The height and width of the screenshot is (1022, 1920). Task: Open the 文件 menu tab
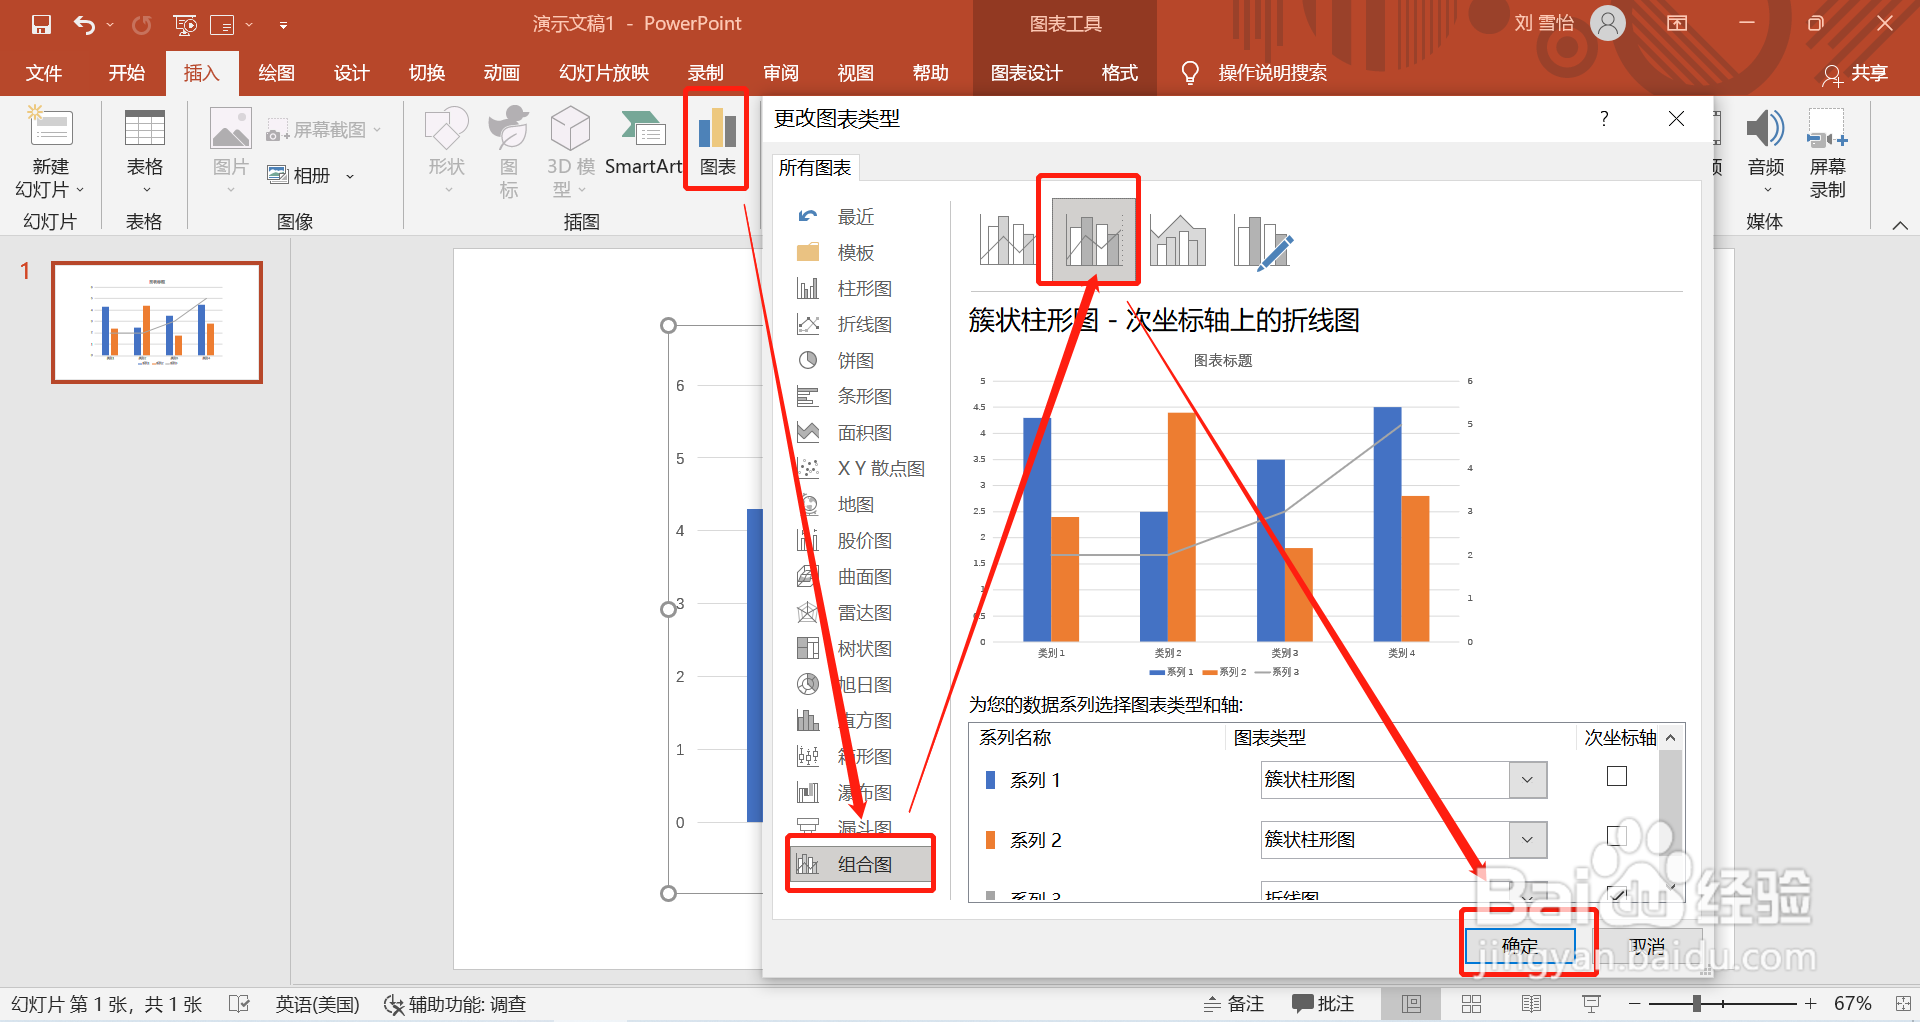43,73
